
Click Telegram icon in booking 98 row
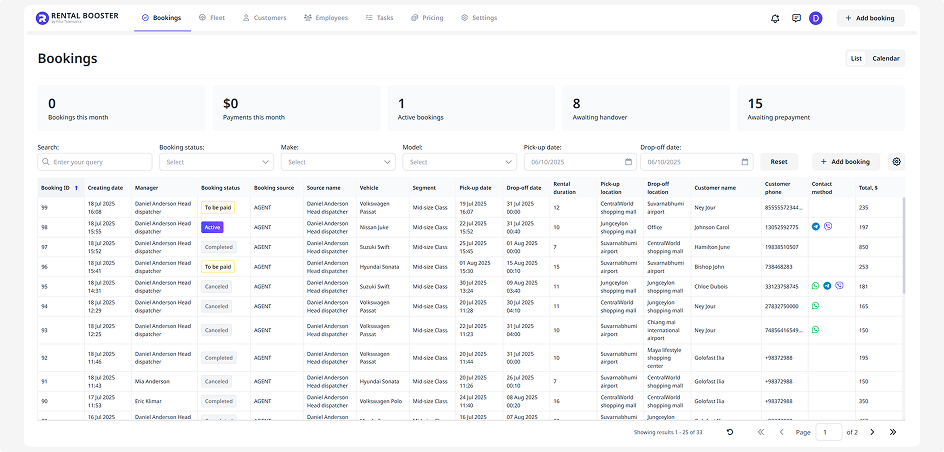[816, 227]
